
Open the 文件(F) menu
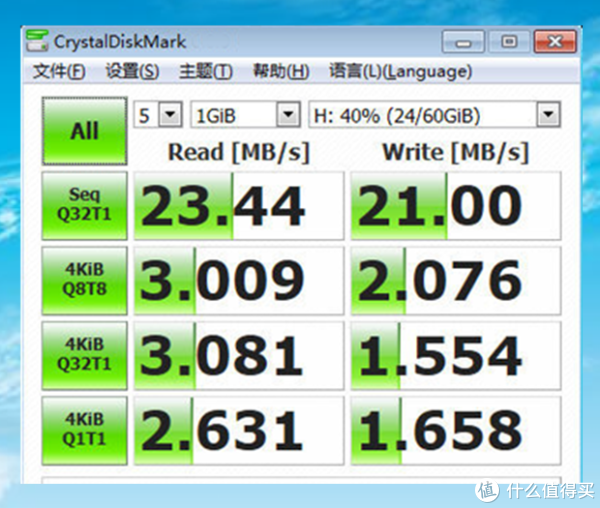click(x=59, y=72)
